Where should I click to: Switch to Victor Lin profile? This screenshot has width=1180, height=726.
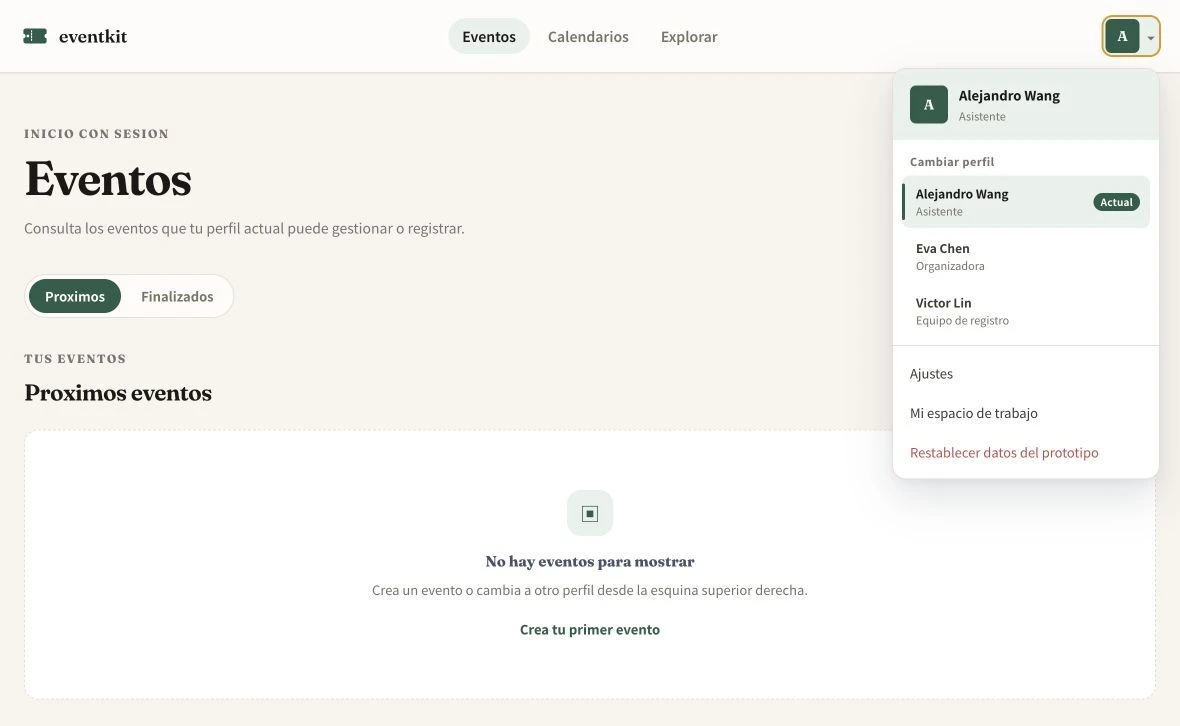pos(1025,311)
